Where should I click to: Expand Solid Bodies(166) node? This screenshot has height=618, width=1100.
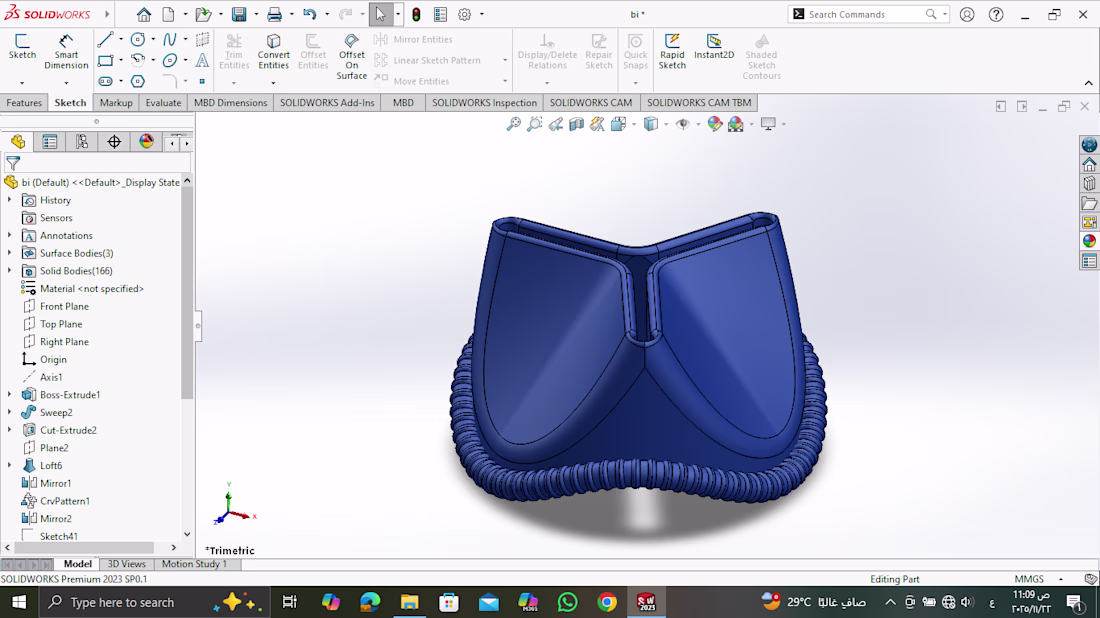point(10,271)
